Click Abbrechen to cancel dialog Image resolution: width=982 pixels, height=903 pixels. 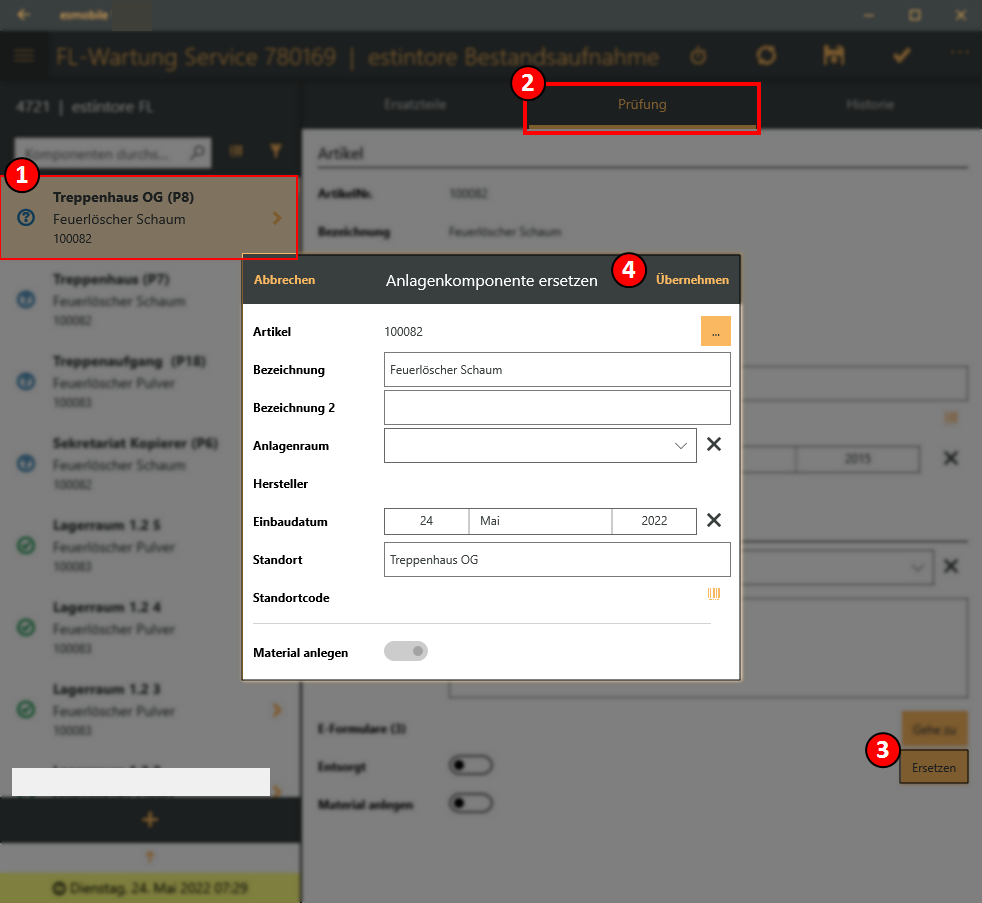(284, 280)
